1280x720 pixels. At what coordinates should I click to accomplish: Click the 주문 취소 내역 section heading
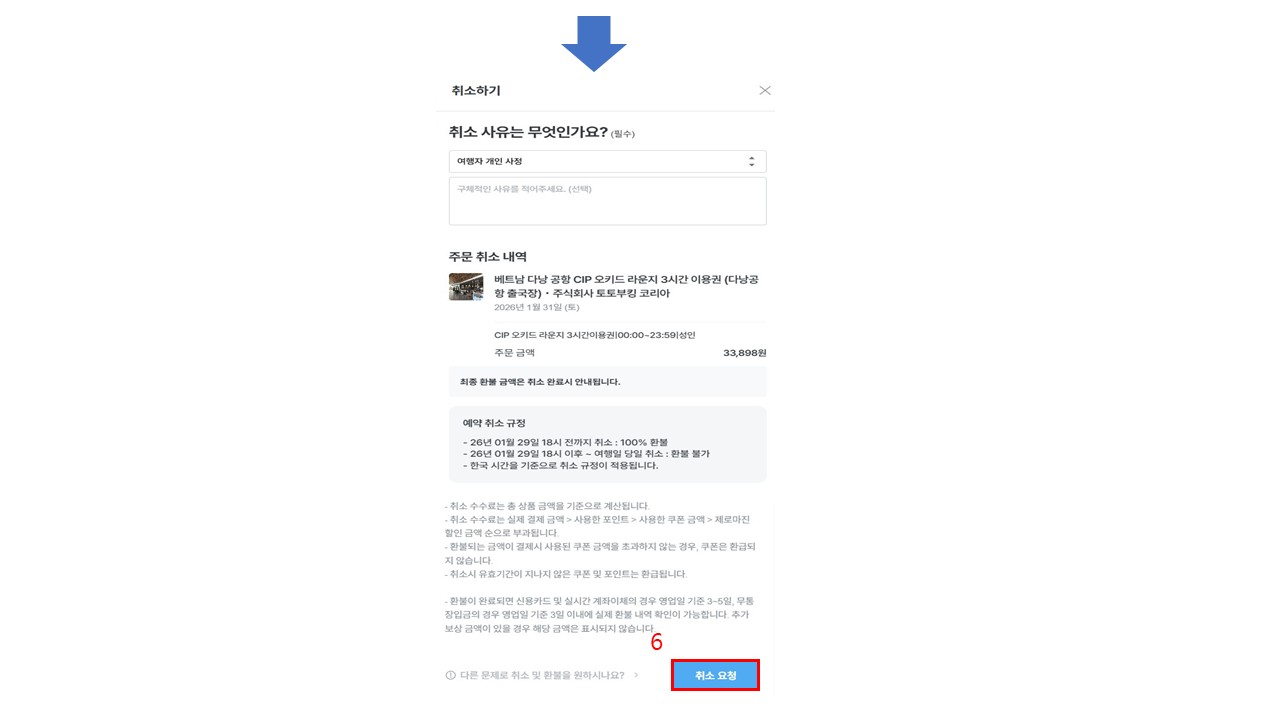[x=488, y=257]
